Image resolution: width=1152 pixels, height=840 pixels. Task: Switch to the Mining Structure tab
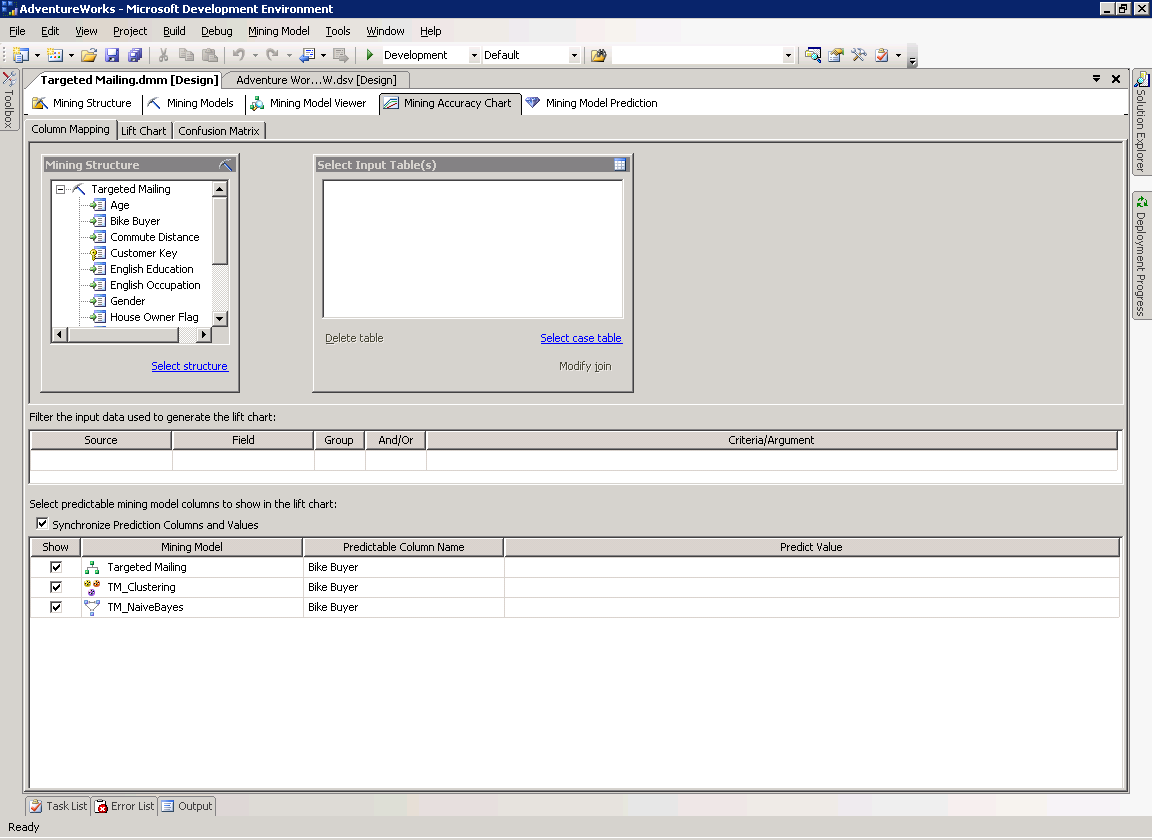coord(82,103)
